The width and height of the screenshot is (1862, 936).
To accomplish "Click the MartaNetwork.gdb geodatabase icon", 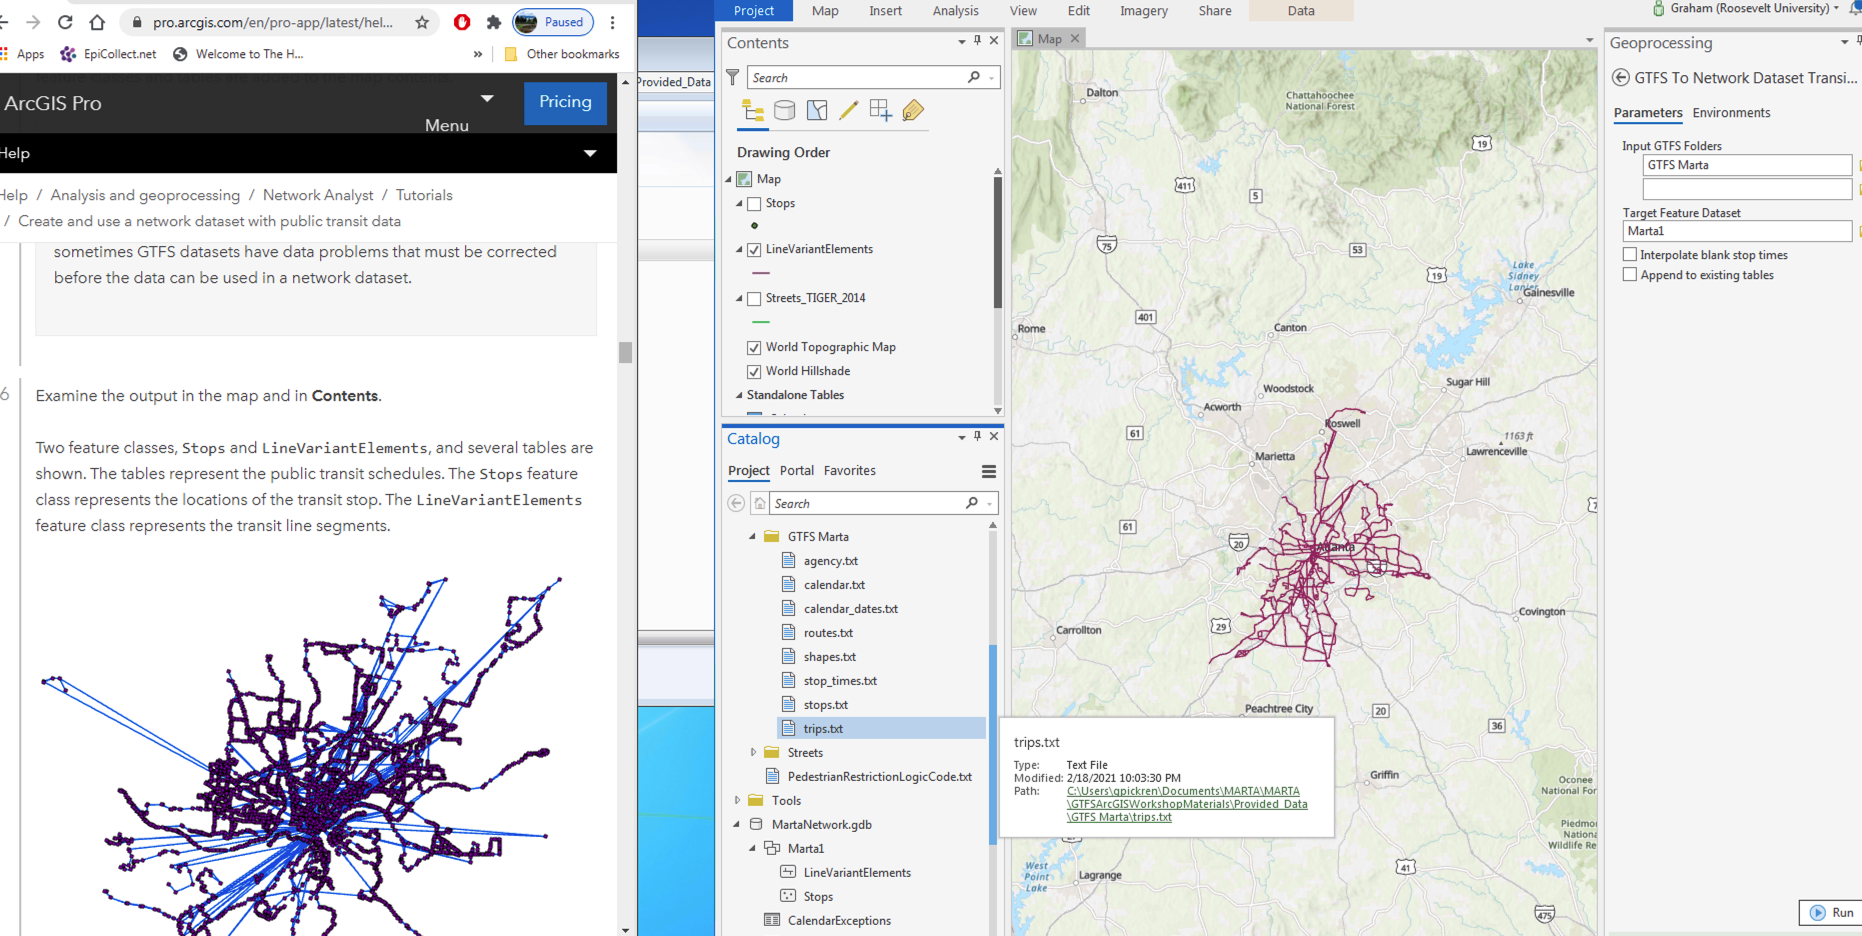I will pyautogui.click(x=757, y=825).
